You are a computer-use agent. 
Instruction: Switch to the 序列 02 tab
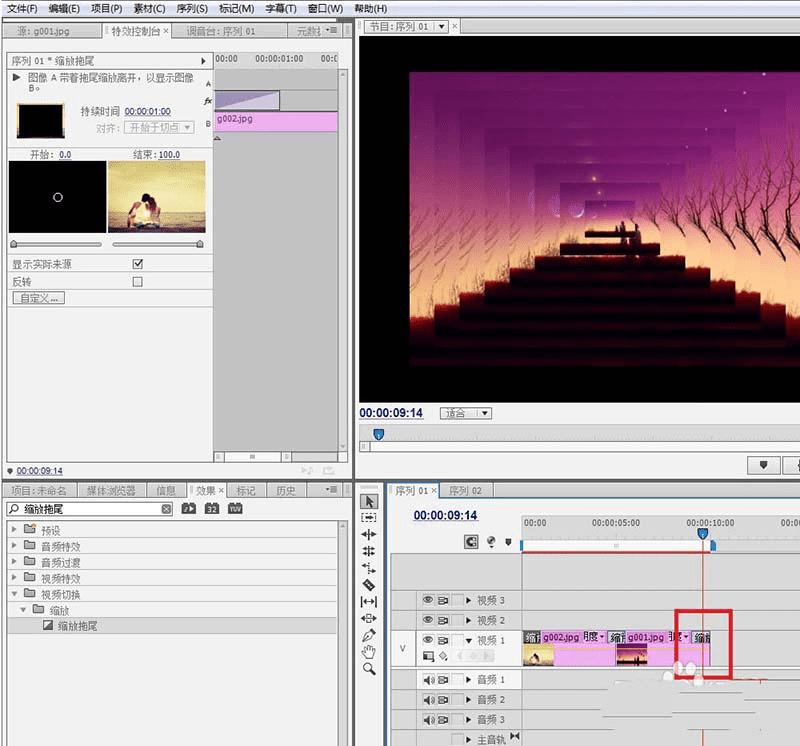[x=465, y=491]
